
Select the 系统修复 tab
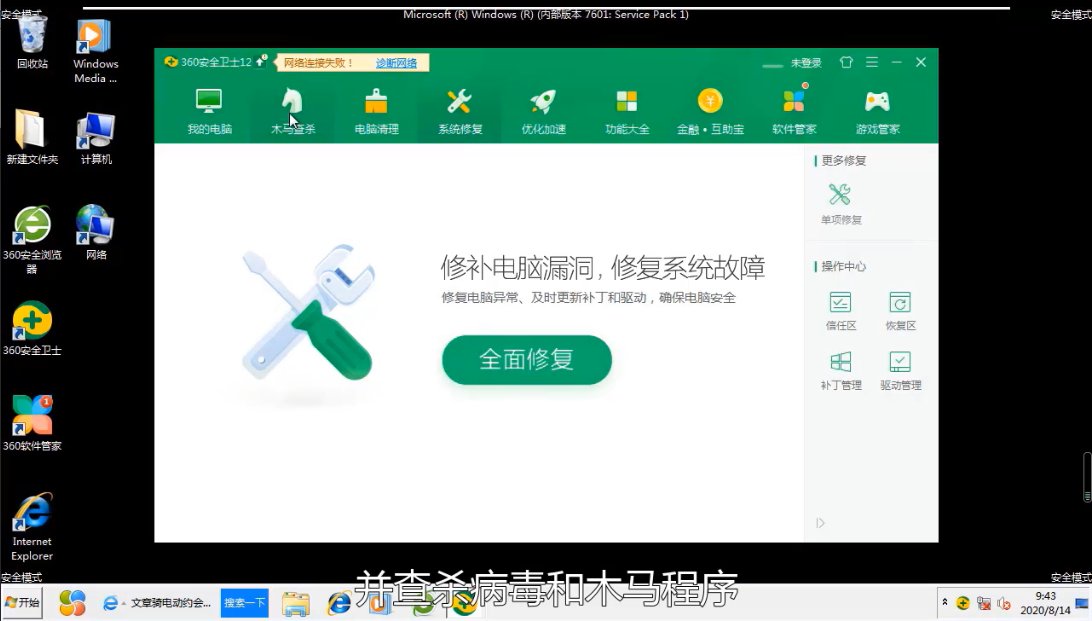click(x=460, y=111)
